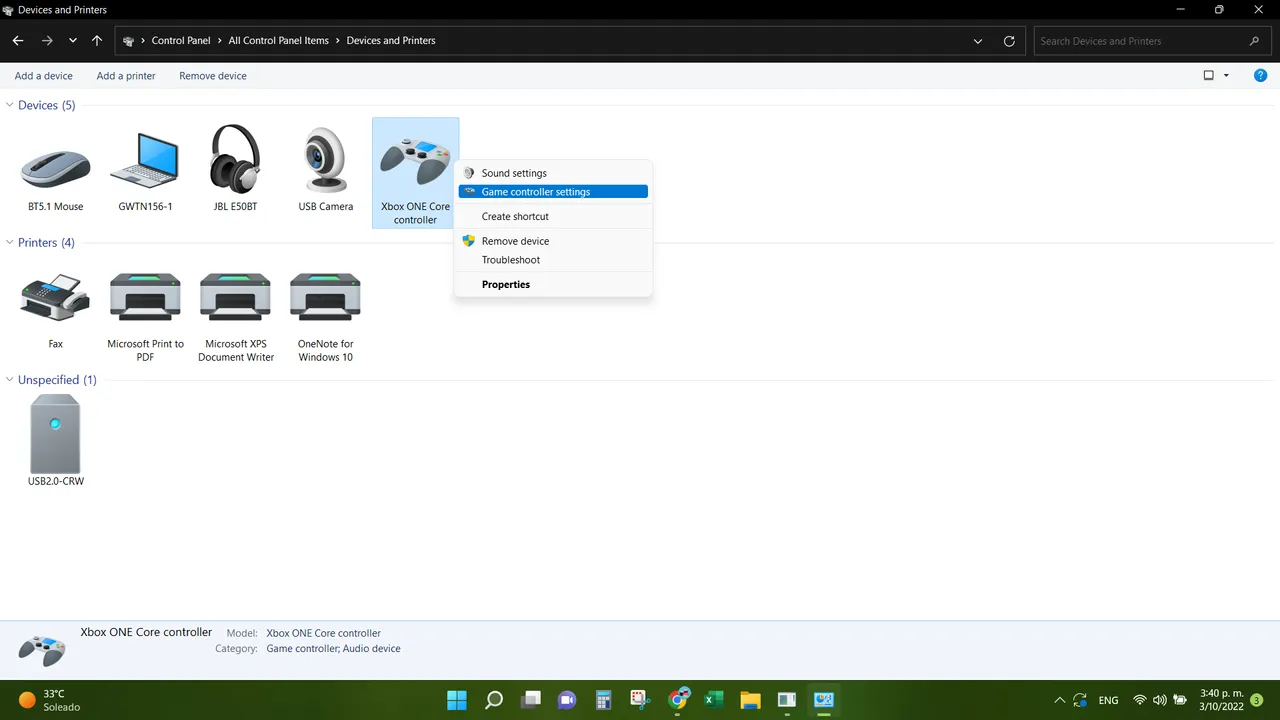Select the Xbox ONE Core controller icon
This screenshot has width=1280, height=720.
pyautogui.click(x=415, y=173)
